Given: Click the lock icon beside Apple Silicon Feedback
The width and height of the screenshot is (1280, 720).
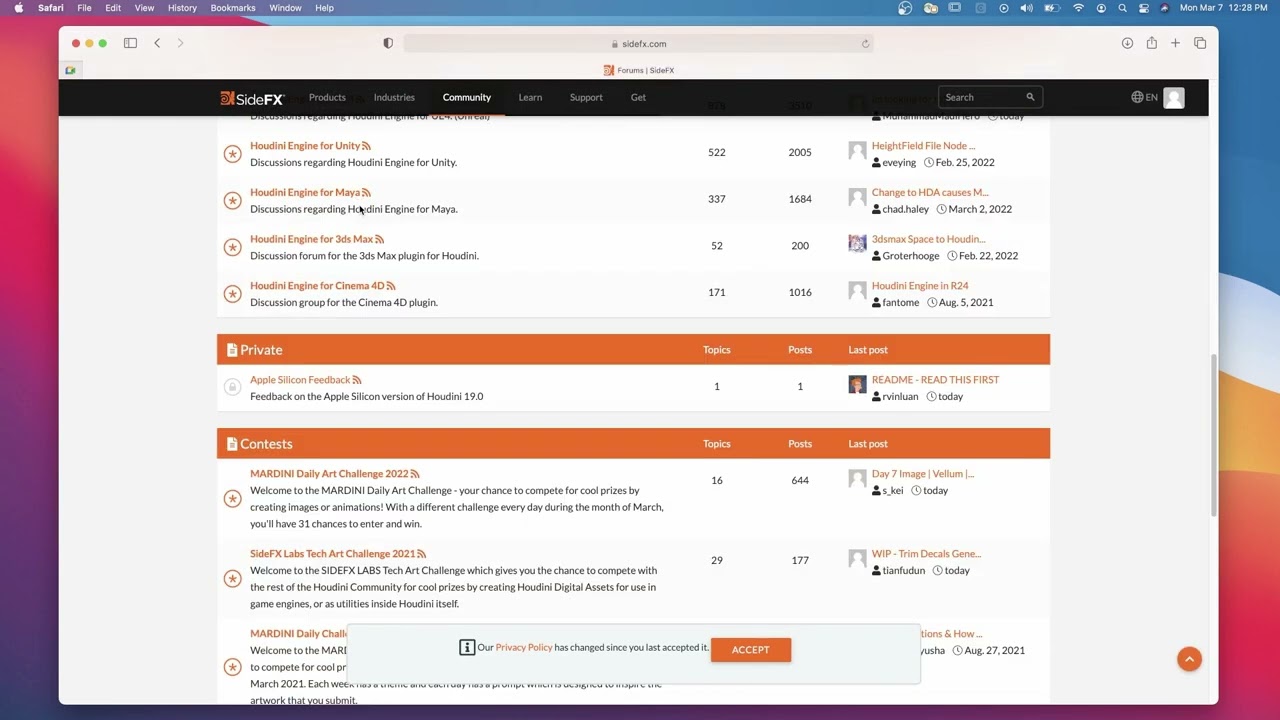Looking at the screenshot, I should [x=232, y=387].
